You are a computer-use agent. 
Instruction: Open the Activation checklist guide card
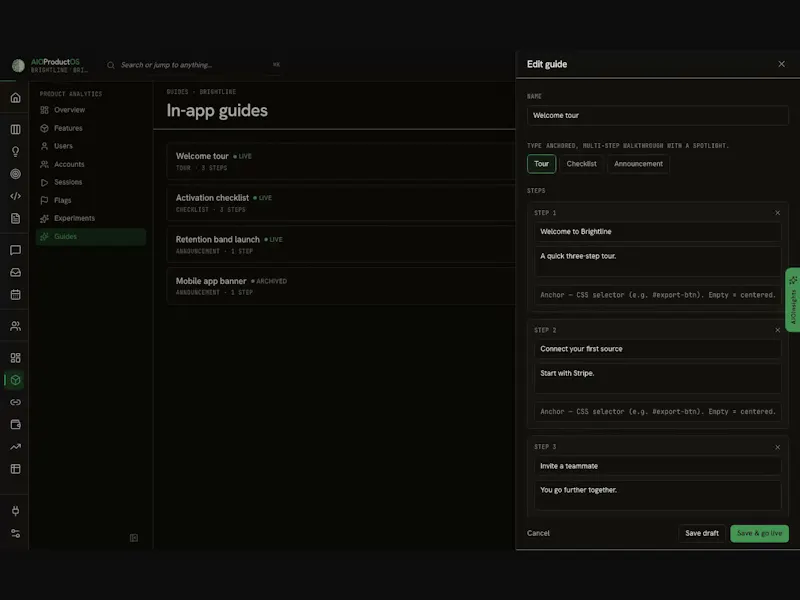tap(341, 203)
